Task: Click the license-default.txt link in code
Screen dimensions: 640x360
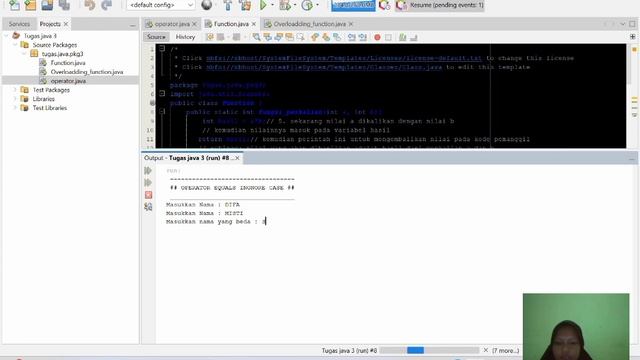Action: tap(344, 58)
